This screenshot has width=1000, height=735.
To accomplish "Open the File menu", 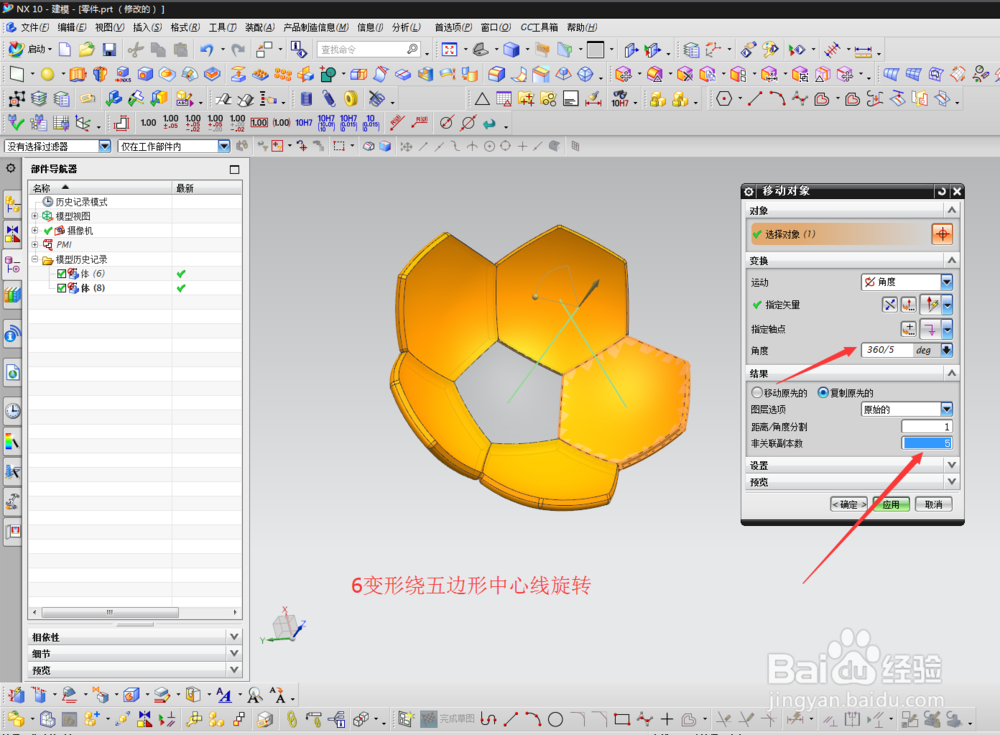I will [x=34, y=27].
